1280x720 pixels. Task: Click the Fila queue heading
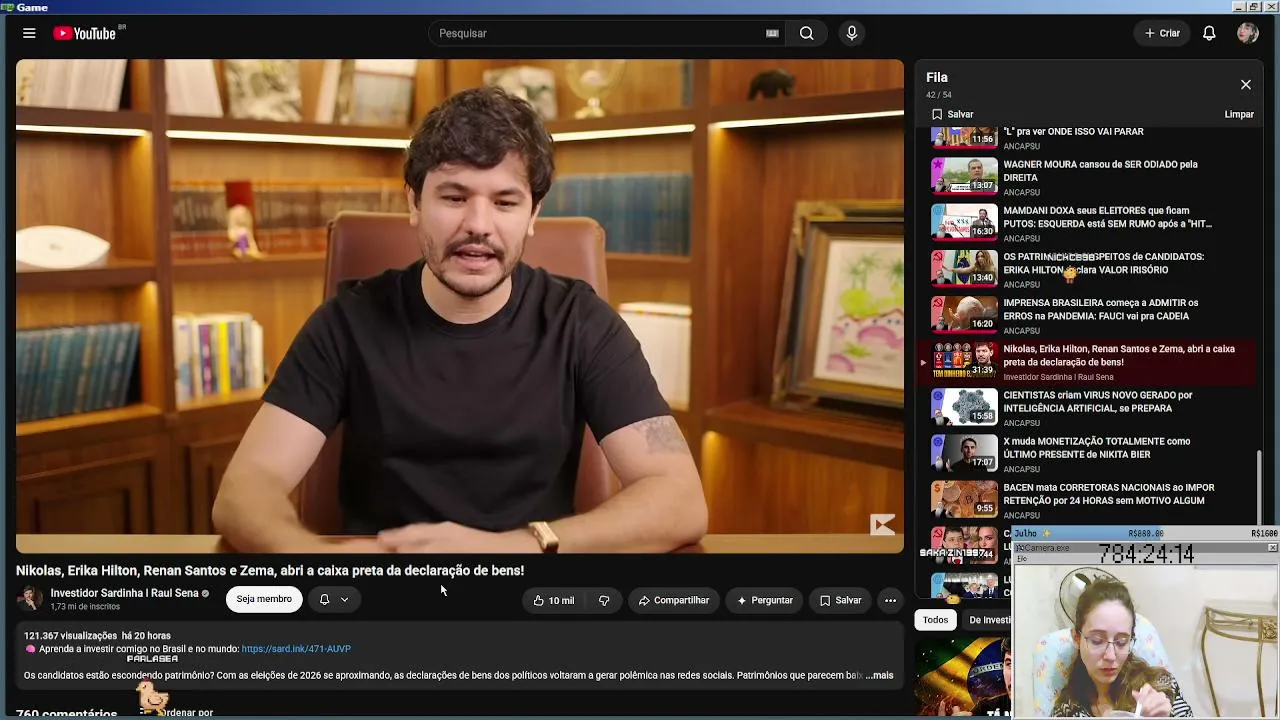(937, 77)
